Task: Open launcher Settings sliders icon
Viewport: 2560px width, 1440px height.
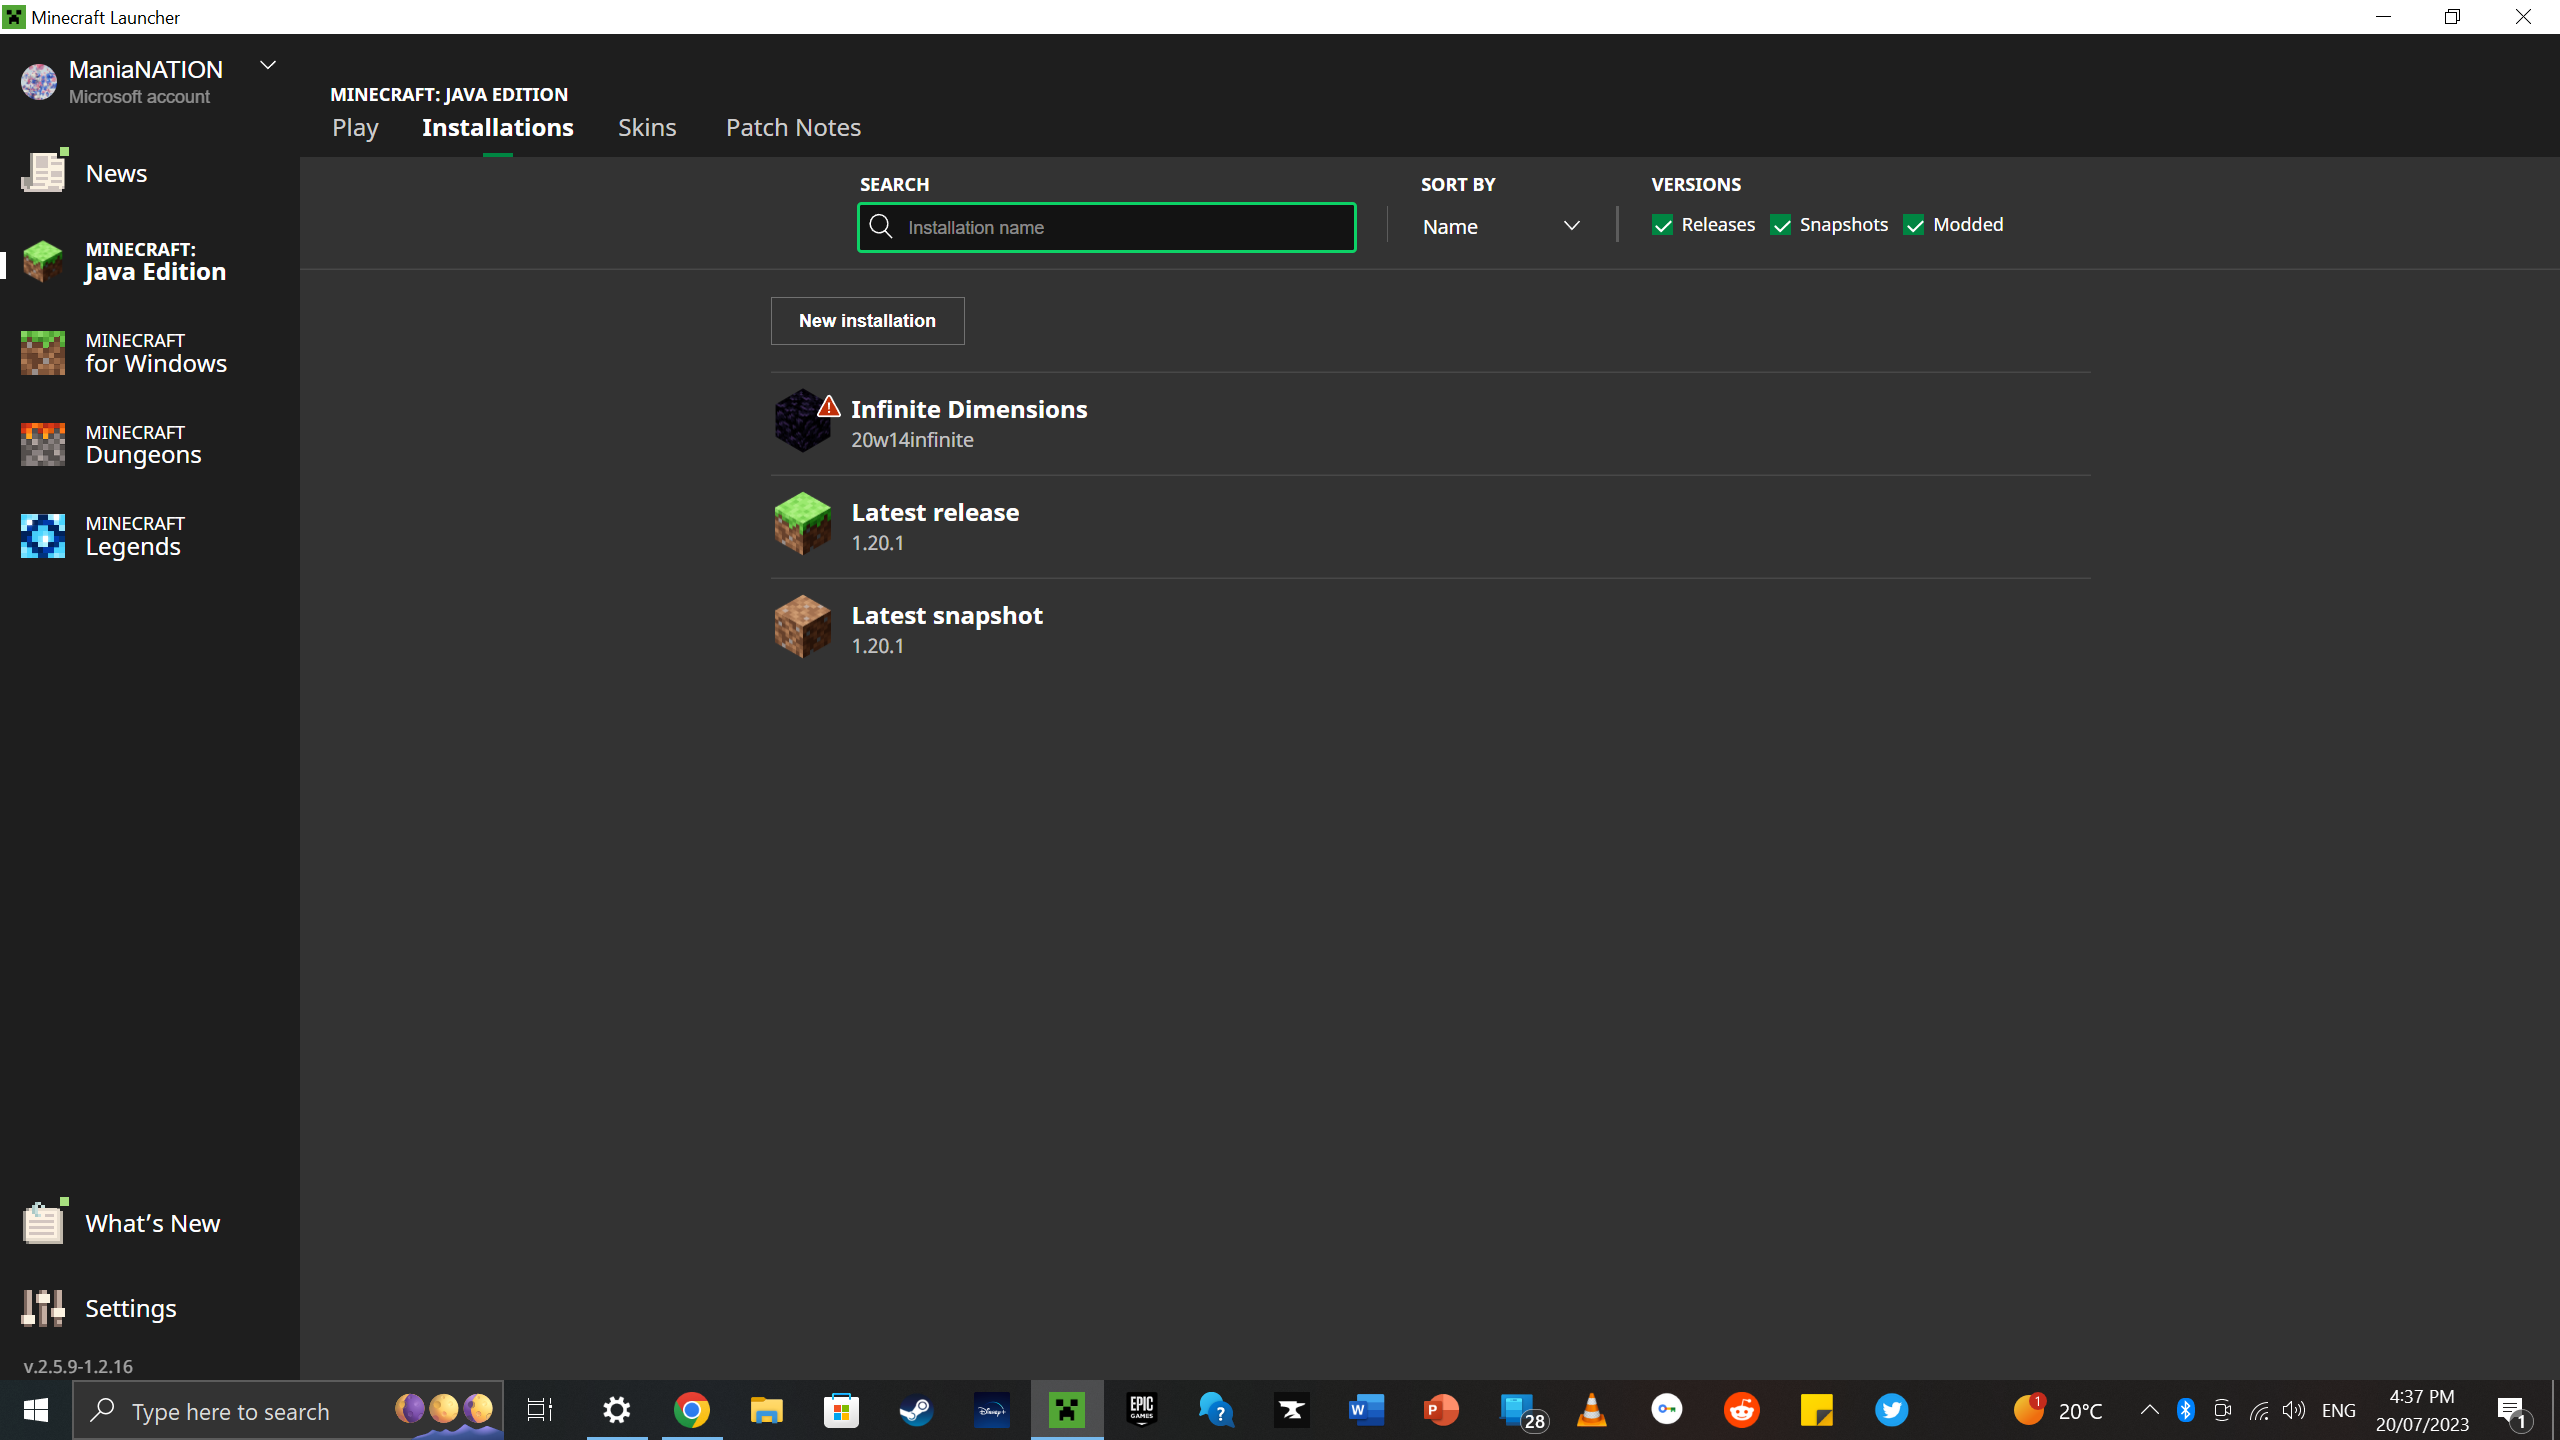Action: 43,1308
